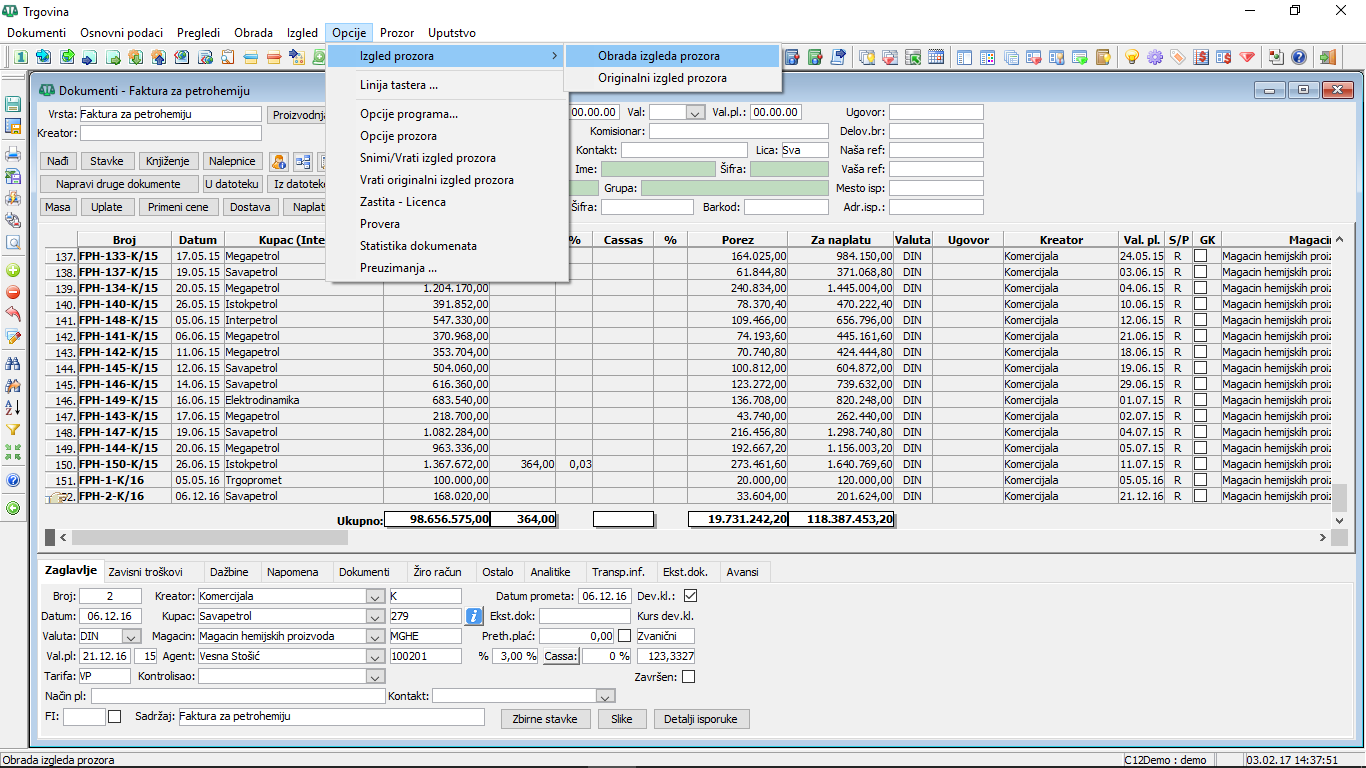Click the A-Z sort icon in left sidebar
The height and width of the screenshot is (768, 1366).
tap(14, 407)
